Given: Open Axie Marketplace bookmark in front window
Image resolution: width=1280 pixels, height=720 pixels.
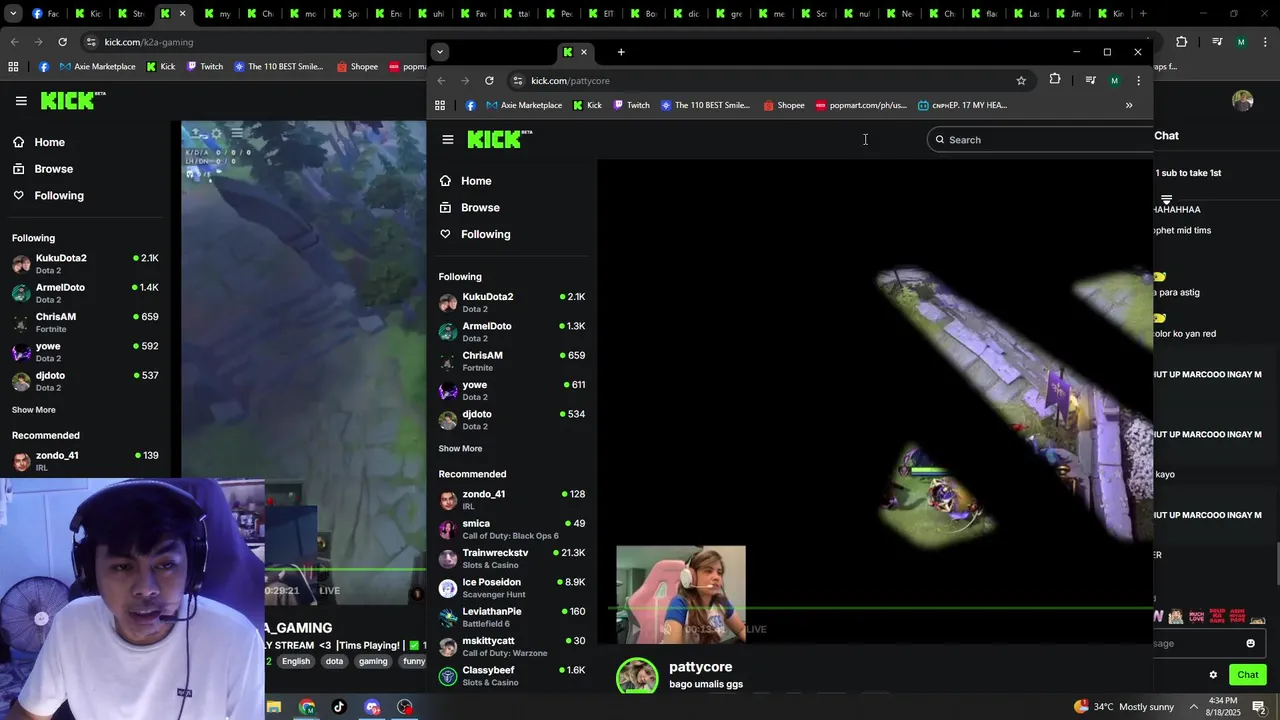Looking at the screenshot, I should 524,105.
